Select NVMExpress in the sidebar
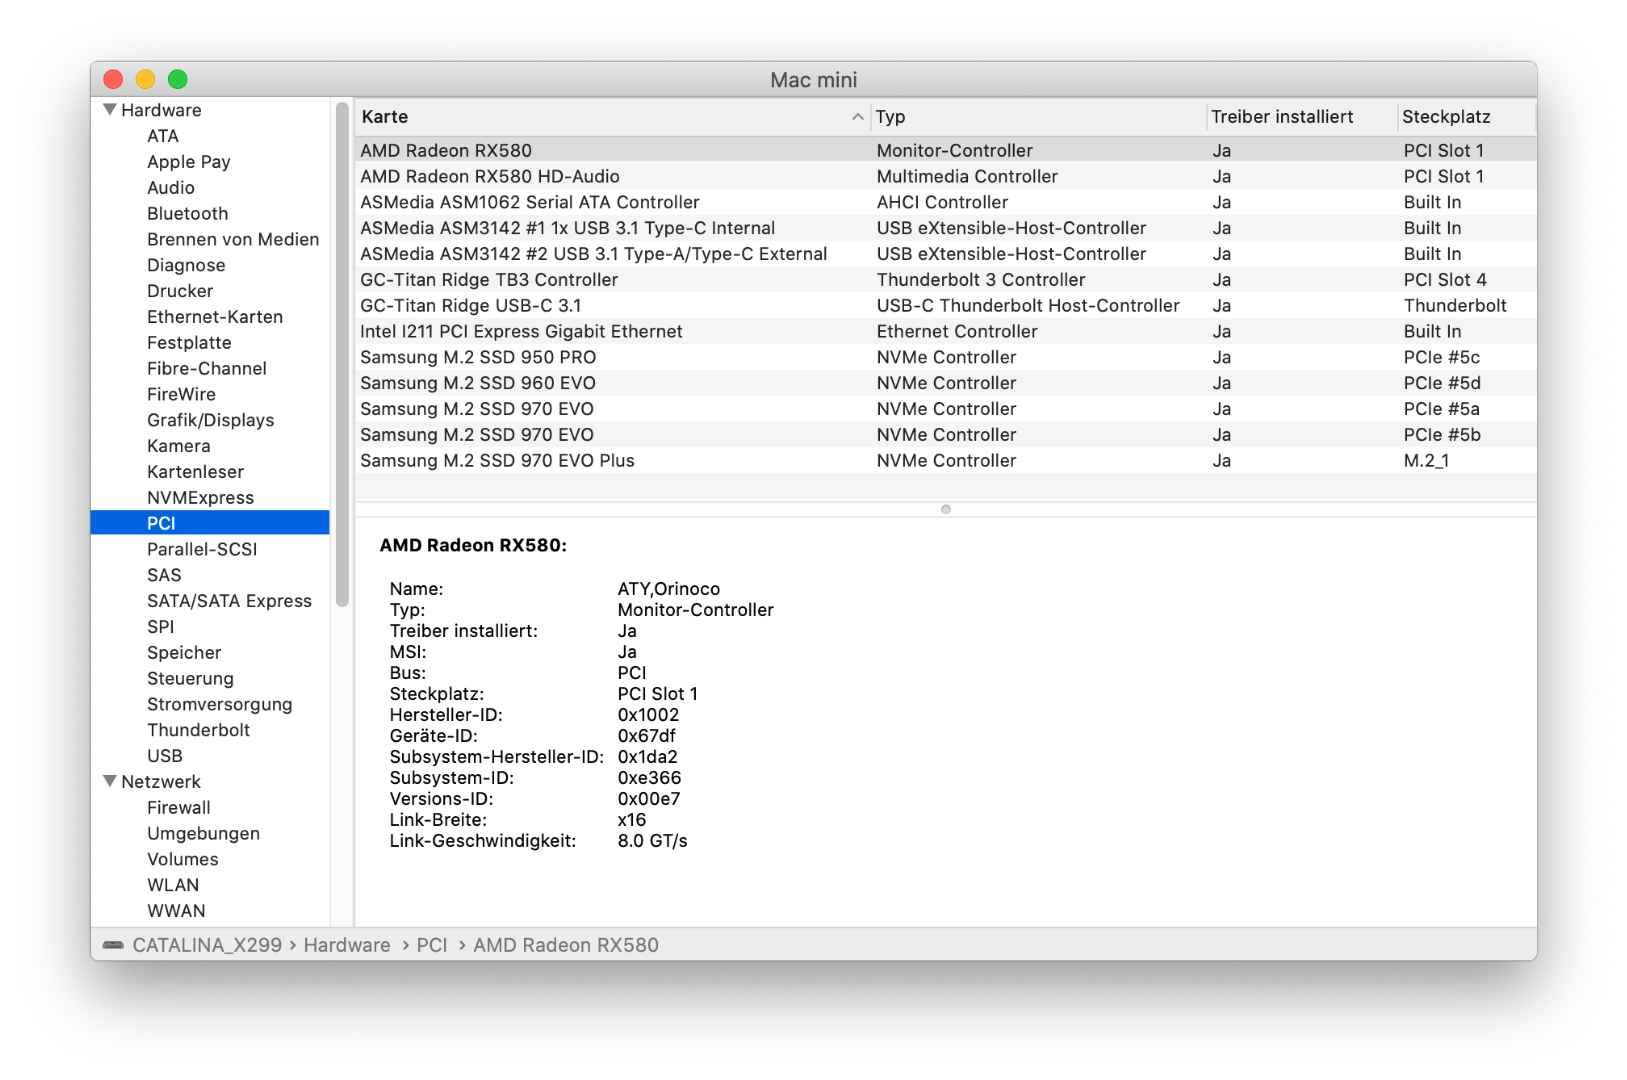Viewport: 1627px width, 1080px height. click(201, 498)
